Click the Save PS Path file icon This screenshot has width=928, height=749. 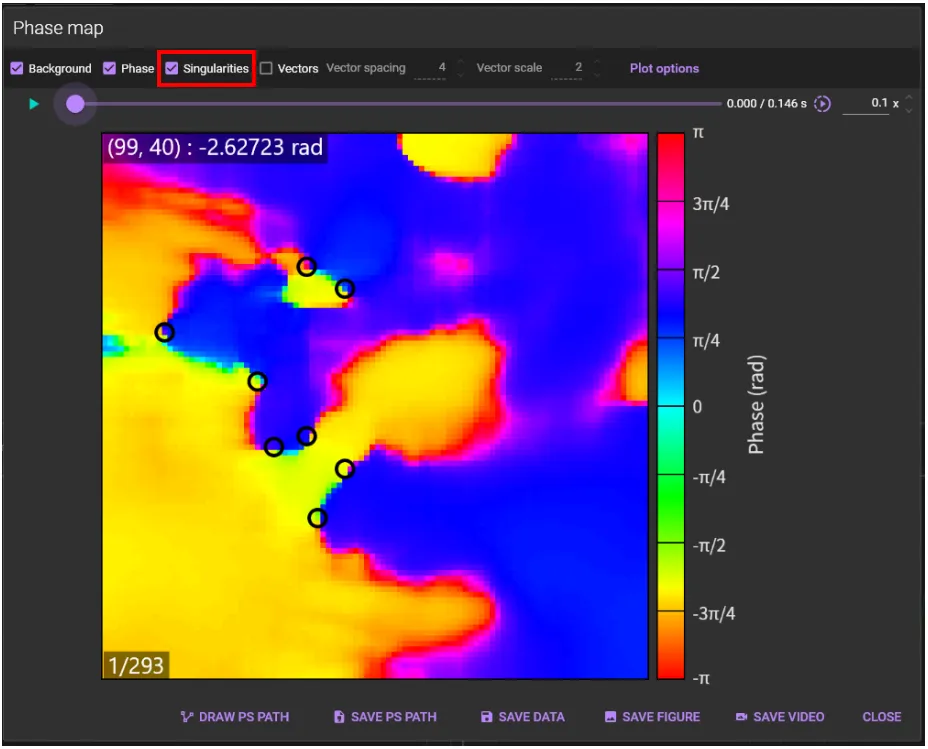339,717
